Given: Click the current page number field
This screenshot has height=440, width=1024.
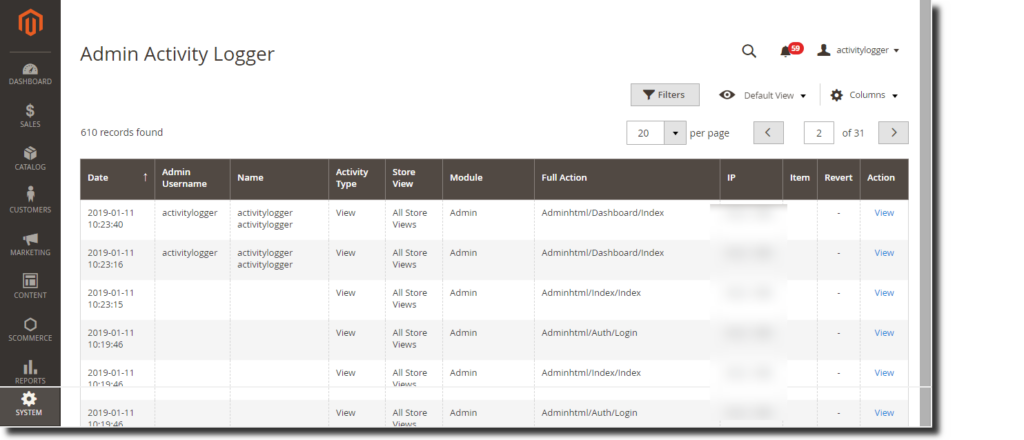Looking at the screenshot, I should pos(819,133).
